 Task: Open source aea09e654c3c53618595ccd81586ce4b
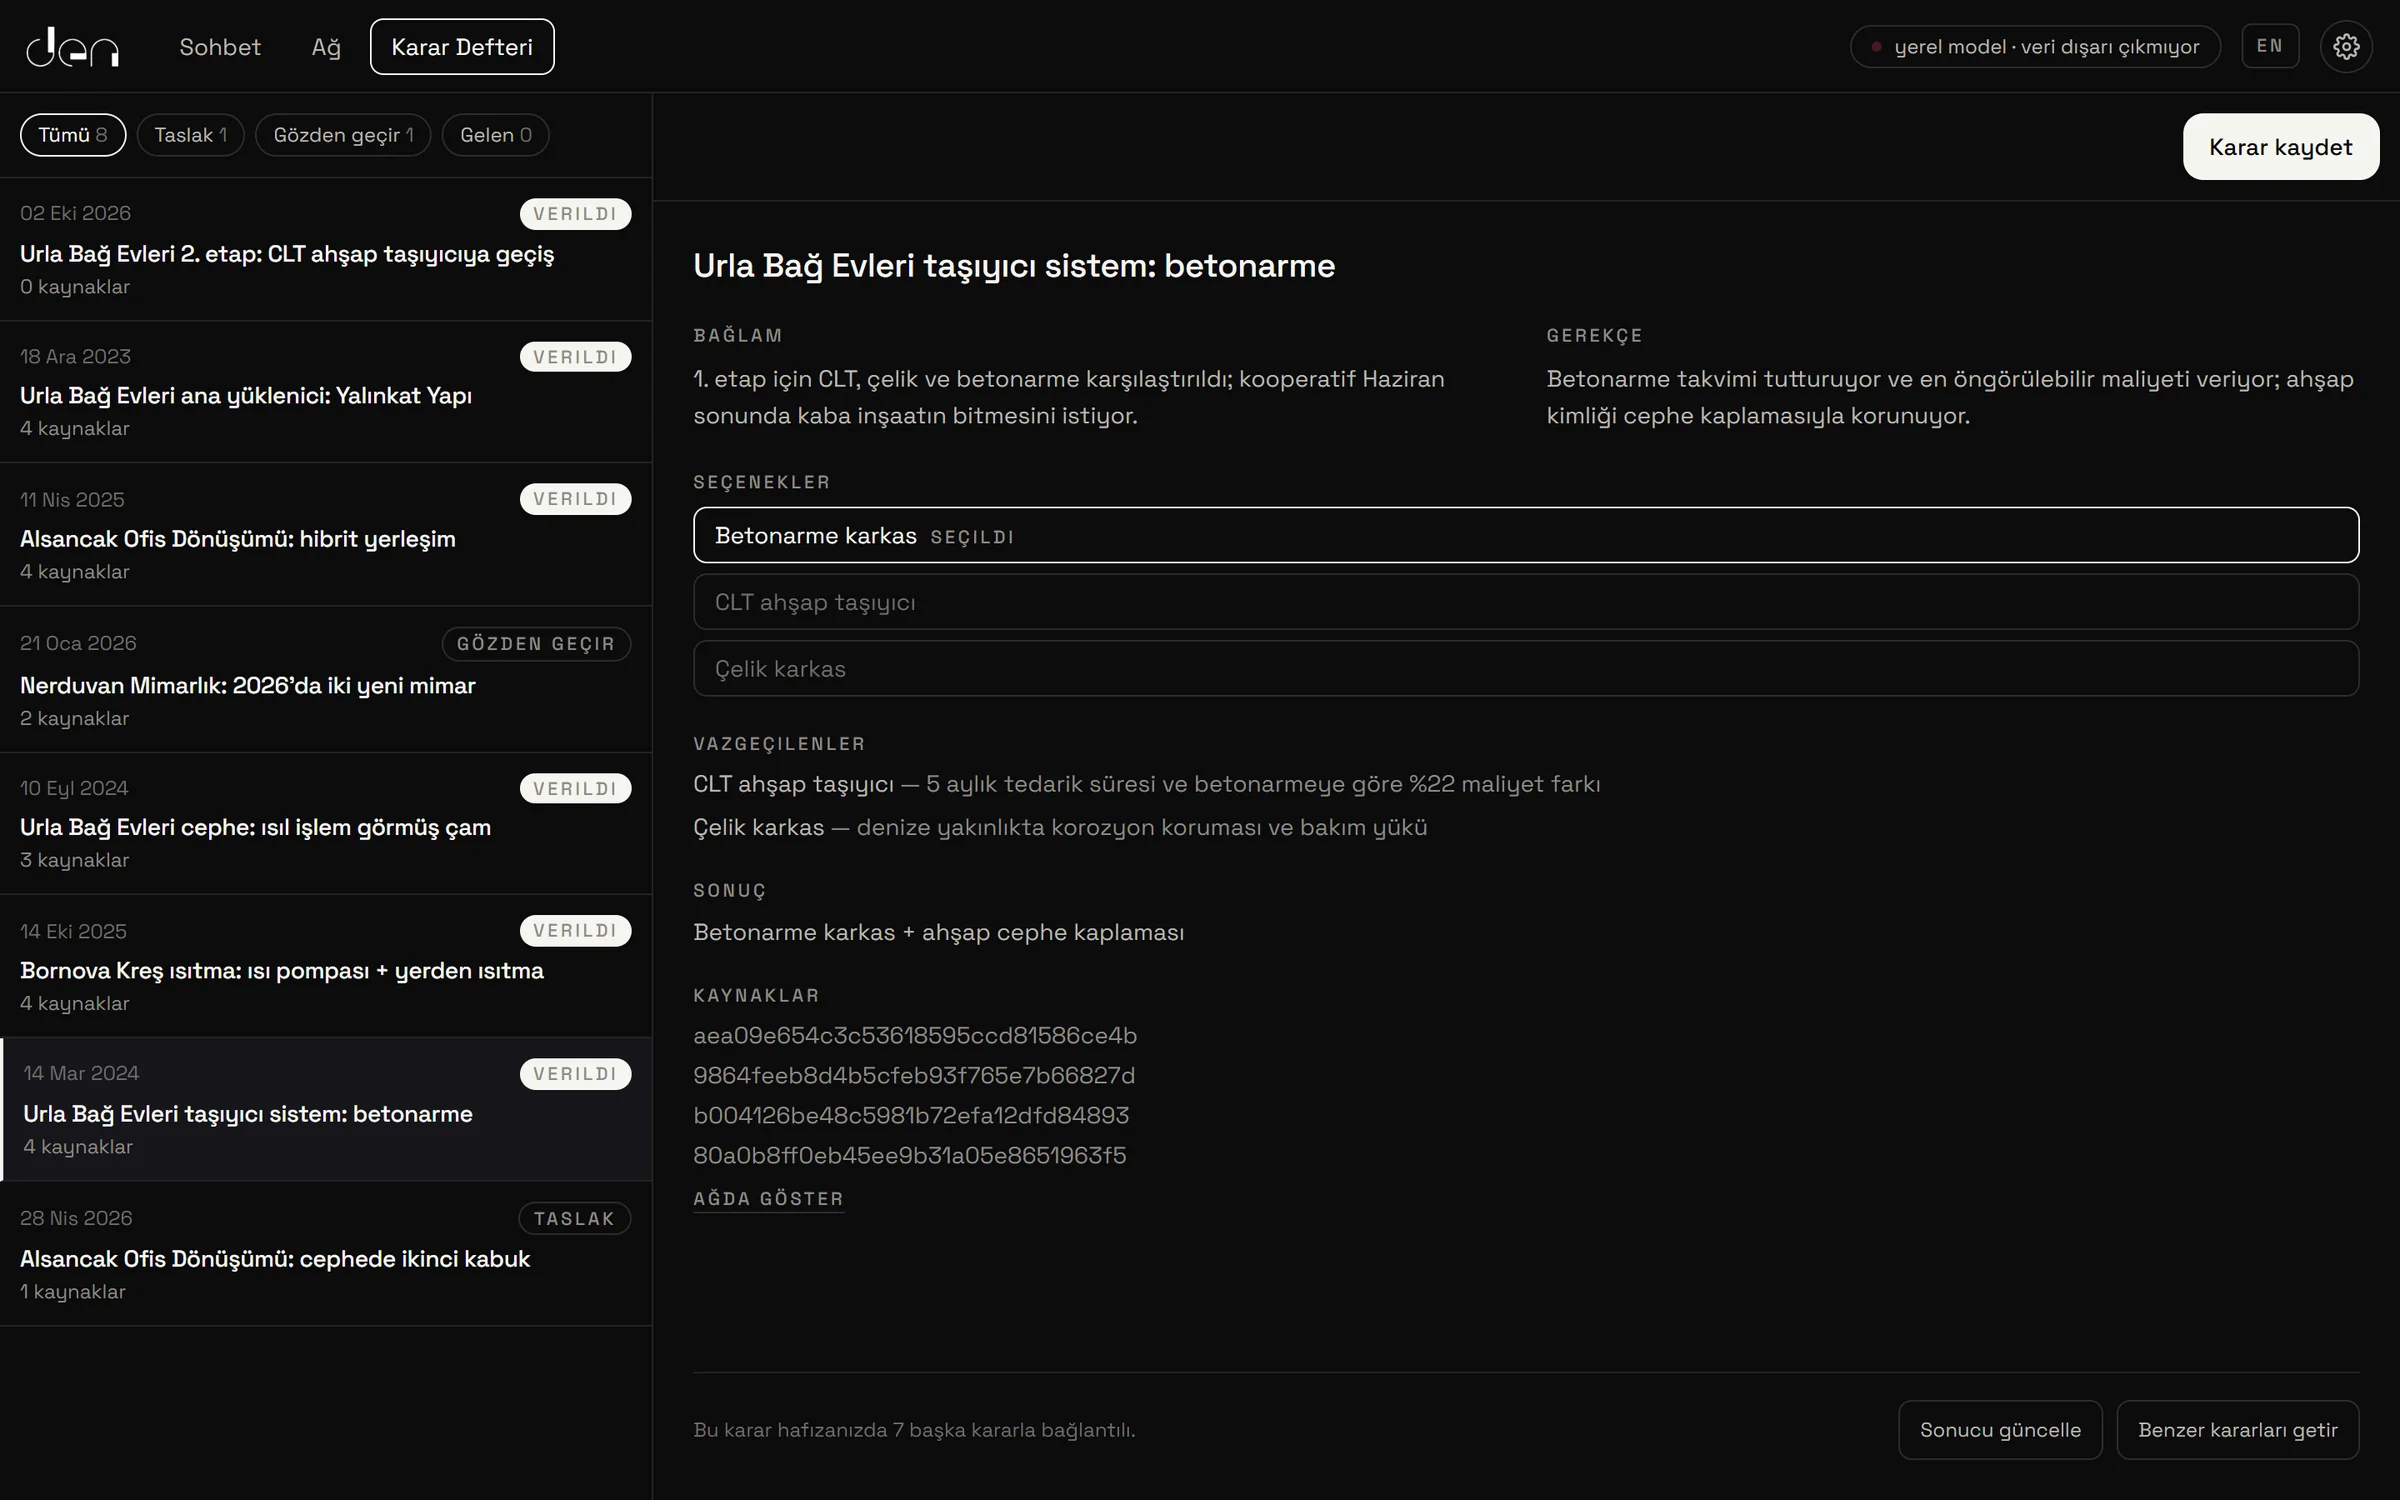915,1036
